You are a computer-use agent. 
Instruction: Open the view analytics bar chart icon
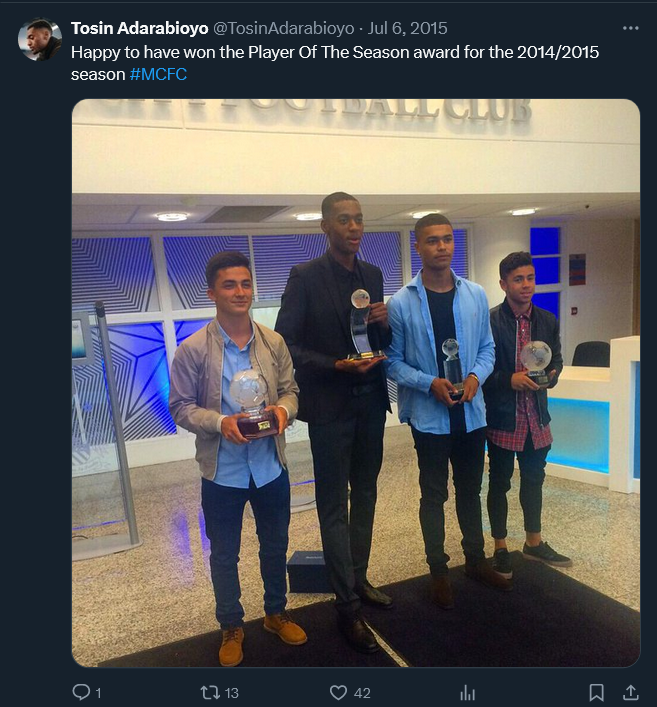[x=467, y=693]
